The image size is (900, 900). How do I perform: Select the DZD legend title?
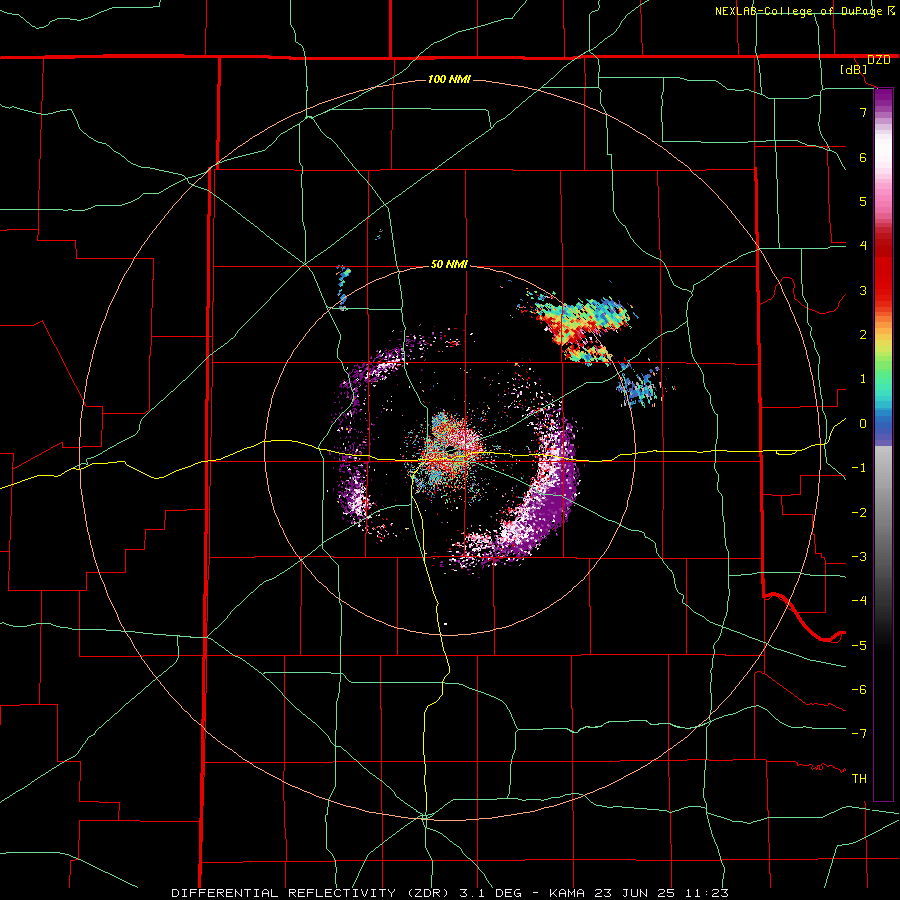tap(879, 60)
